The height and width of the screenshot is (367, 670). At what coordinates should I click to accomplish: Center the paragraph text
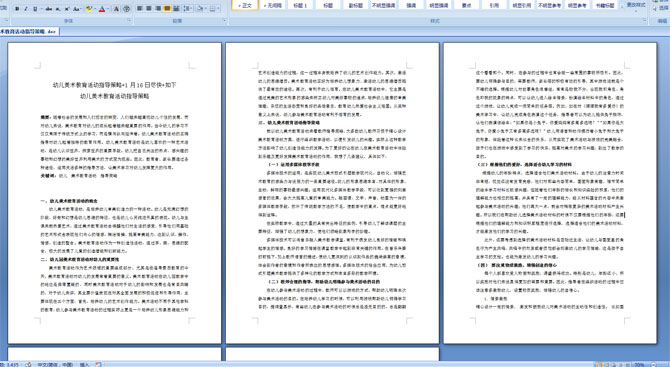(149, 8)
